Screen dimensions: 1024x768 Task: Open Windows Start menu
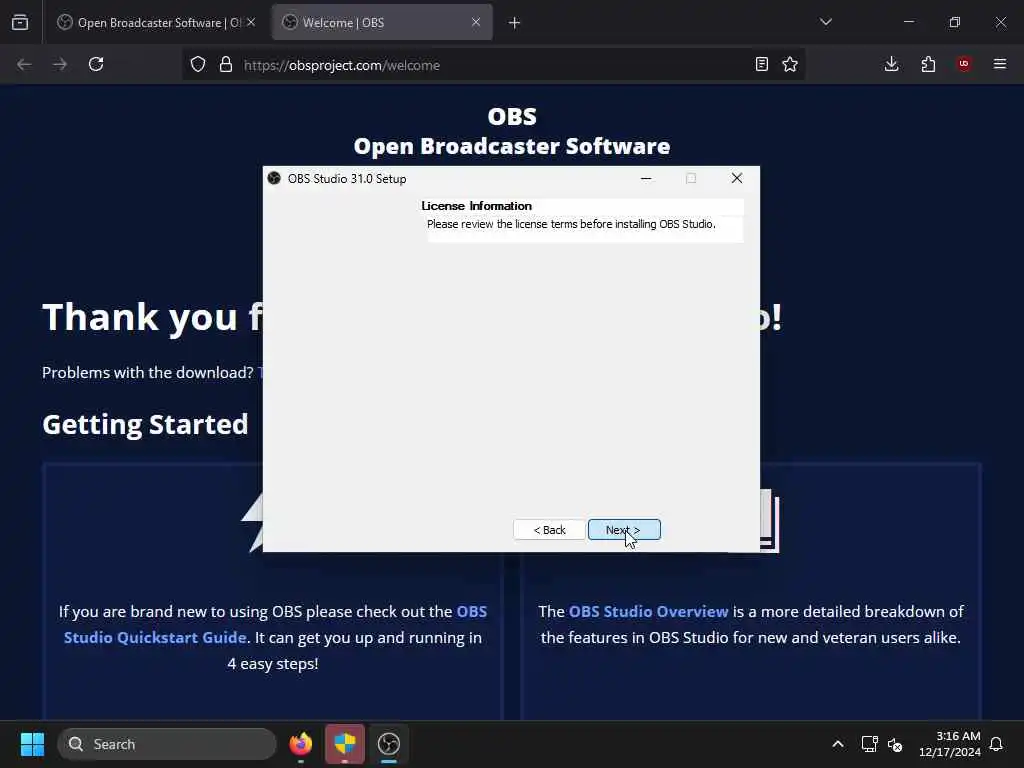click(32, 744)
